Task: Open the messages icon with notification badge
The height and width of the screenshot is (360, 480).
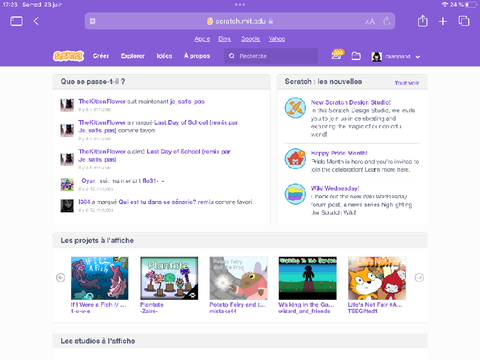Action: click(x=337, y=55)
